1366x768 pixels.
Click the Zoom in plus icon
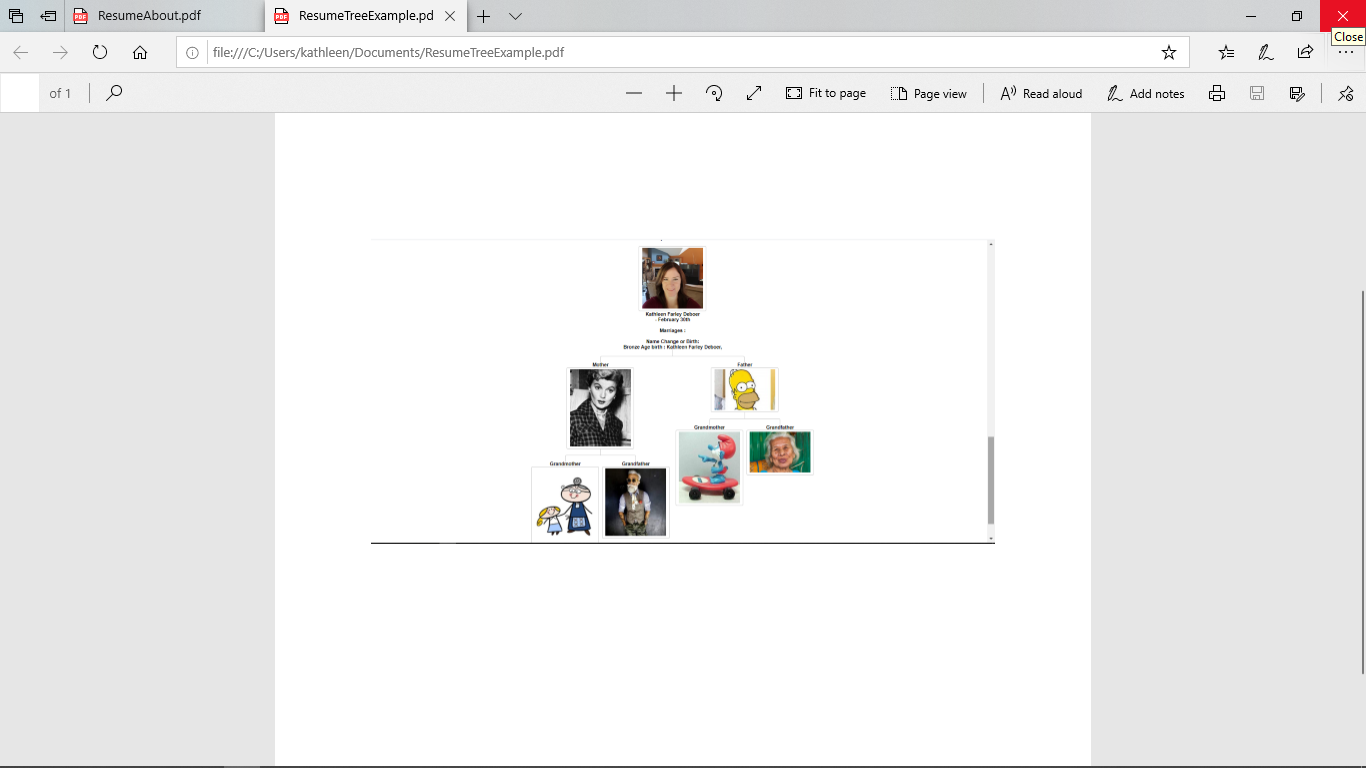click(674, 93)
